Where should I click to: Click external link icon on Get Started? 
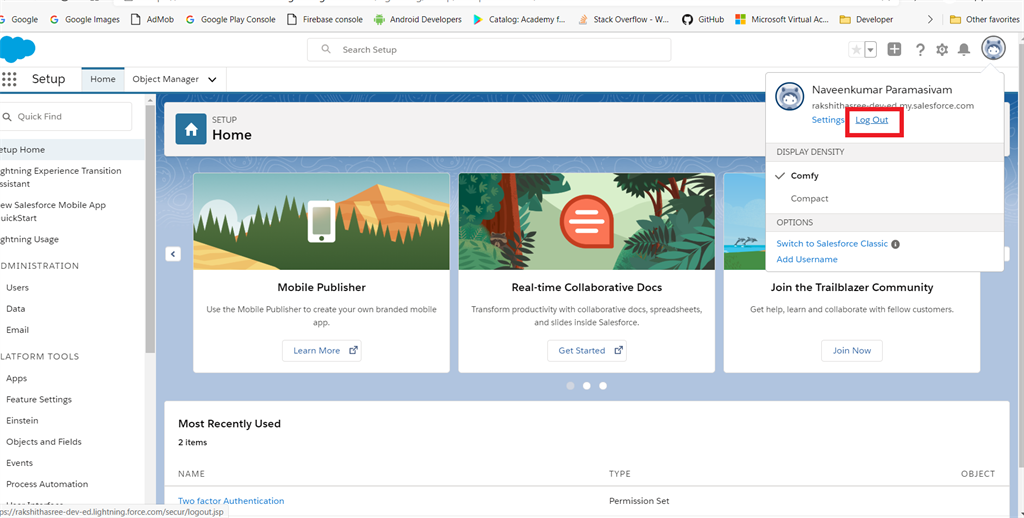[x=618, y=350]
